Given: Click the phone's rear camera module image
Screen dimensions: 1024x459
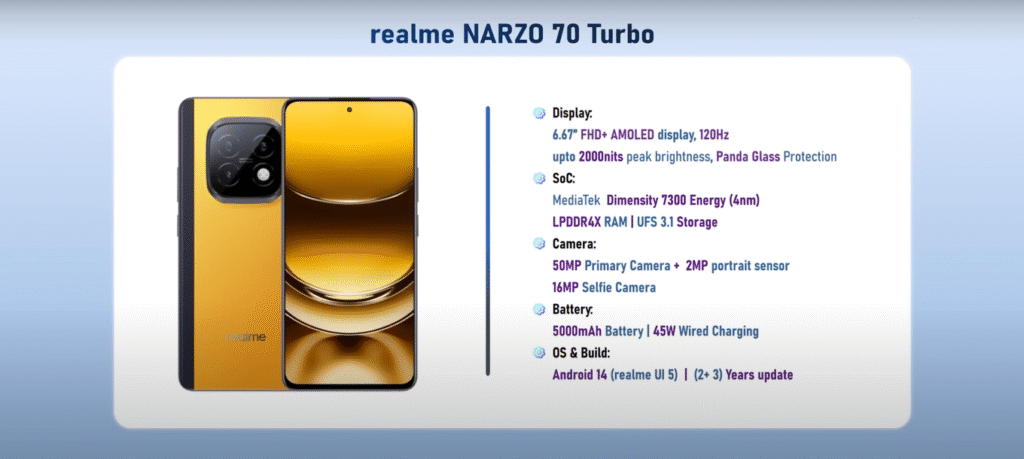Looking at the screenshot, I should point(244,160).
